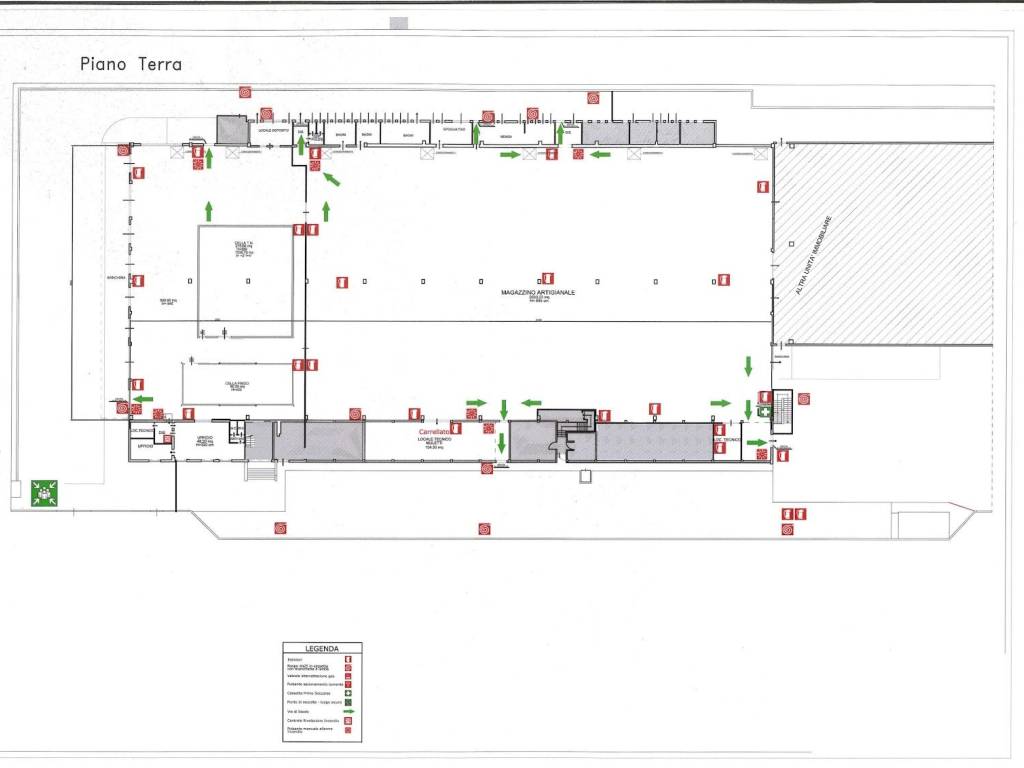Click the 'Vie di Esodo' legend entry
This screenshot has height=768, width=1024.
[x=296, y=711]
